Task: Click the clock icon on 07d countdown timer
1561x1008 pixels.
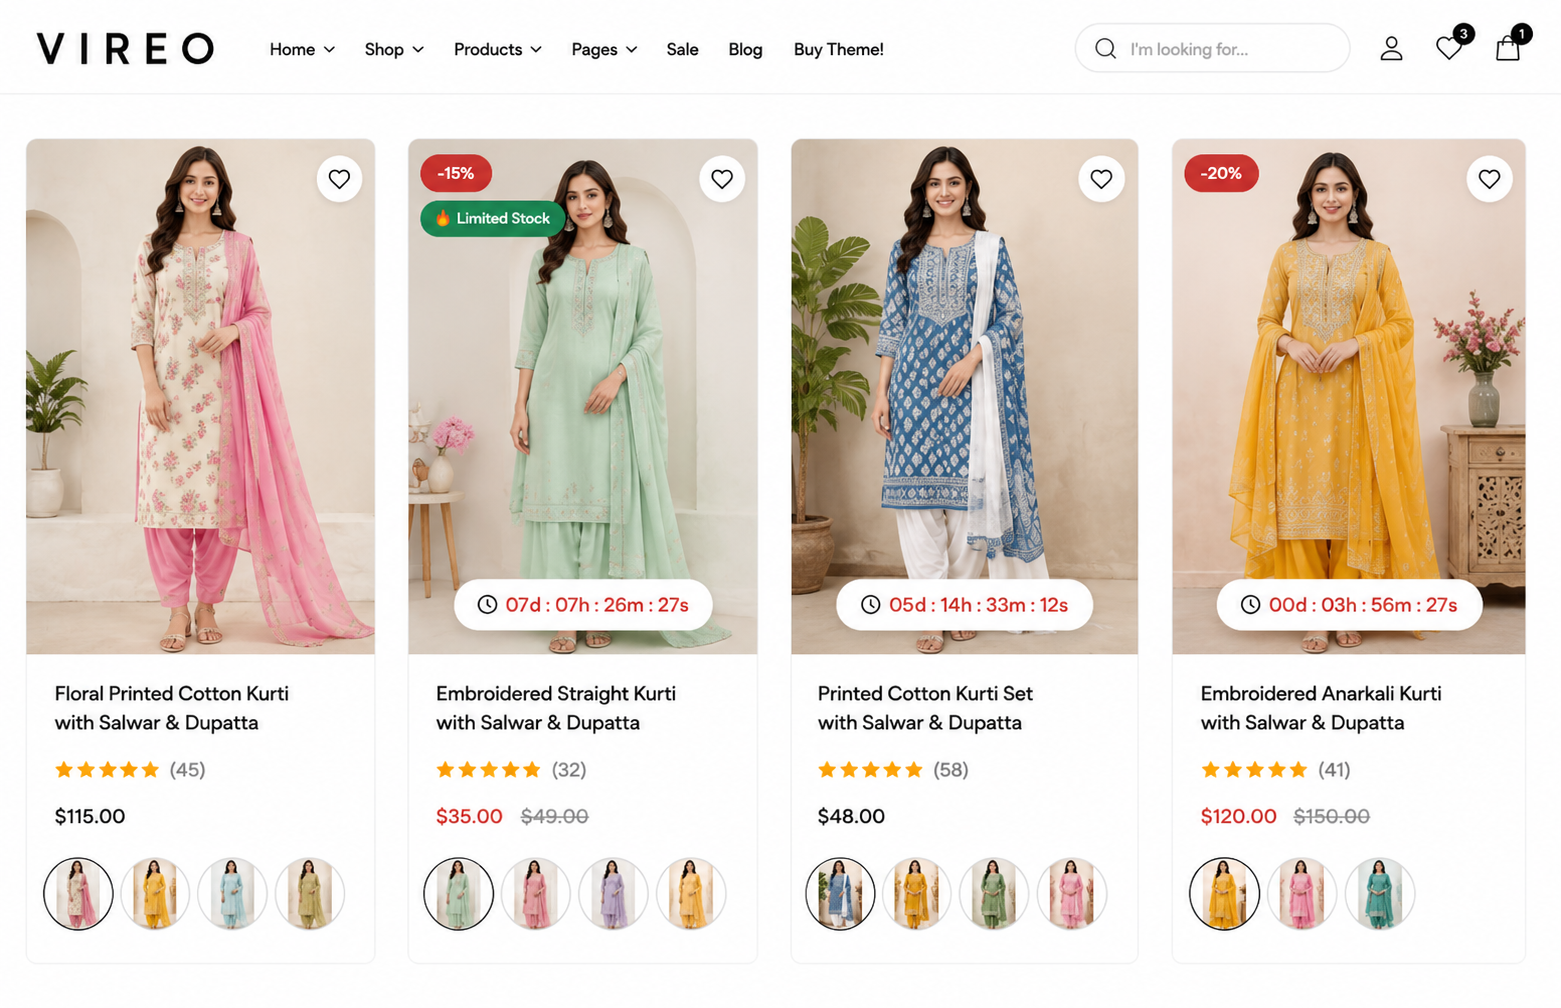Action: click(487, 605)
